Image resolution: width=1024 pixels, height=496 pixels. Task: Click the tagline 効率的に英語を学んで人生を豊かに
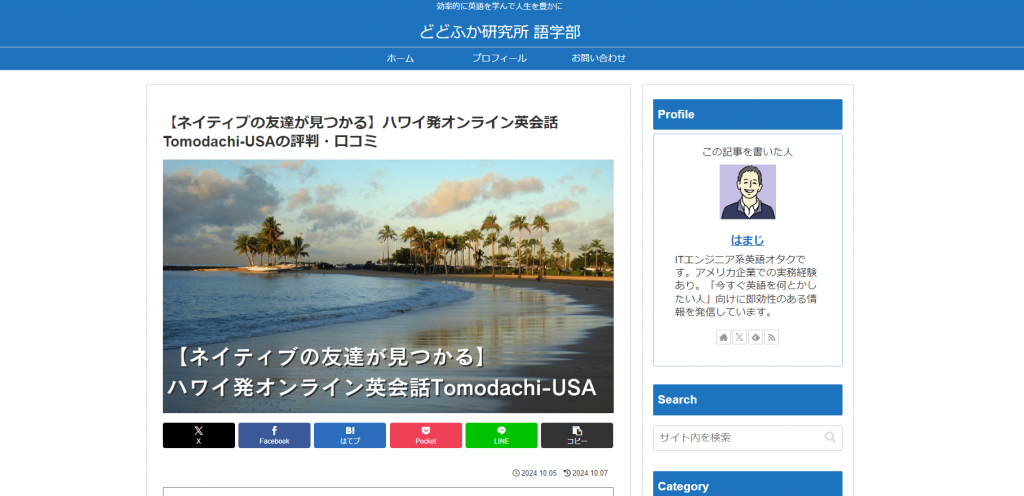pos(500,7)
